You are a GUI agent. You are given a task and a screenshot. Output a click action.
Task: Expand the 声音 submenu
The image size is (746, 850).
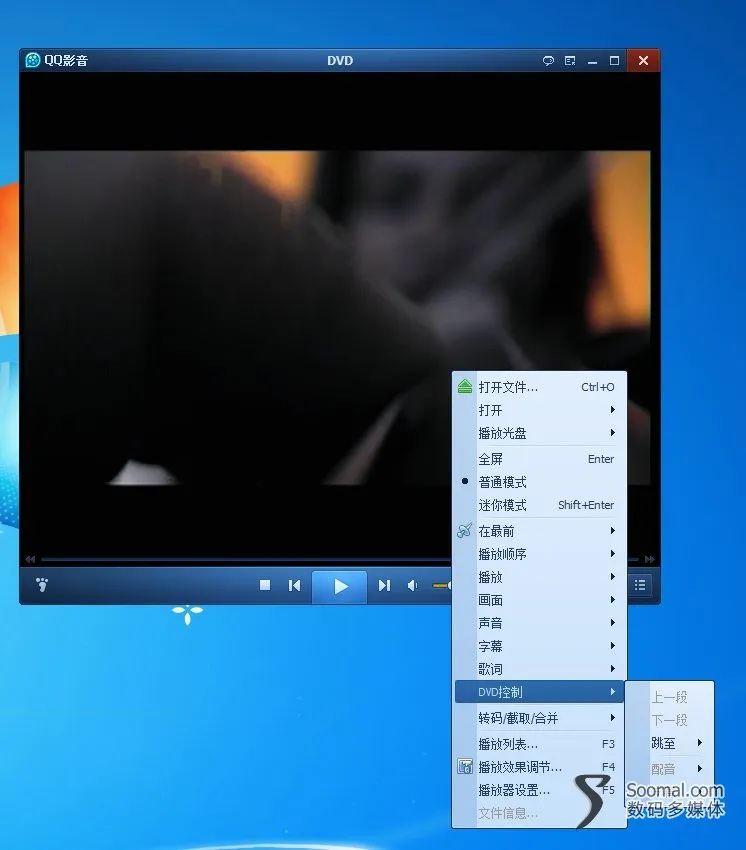coord(539,623)
